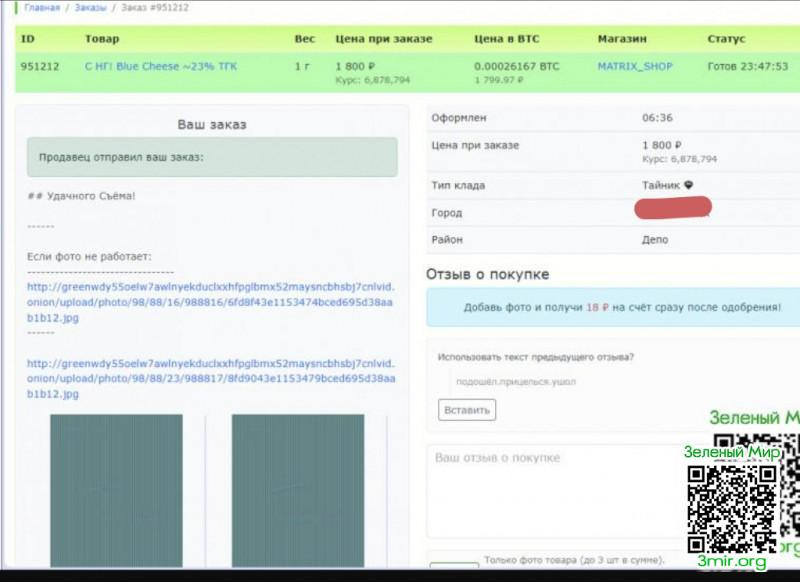
Task: Open the MATRIX_SHOP store link
Action: [x=635, y=67]
